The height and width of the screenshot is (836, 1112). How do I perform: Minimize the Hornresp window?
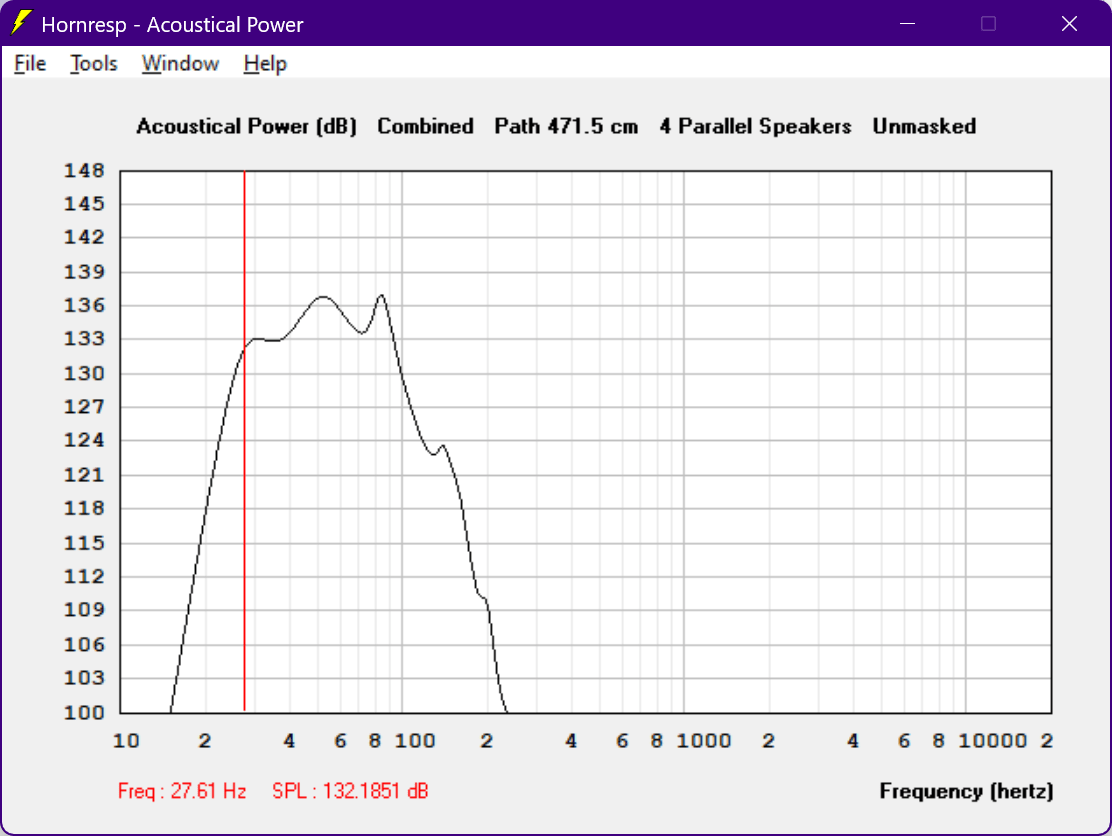907,23
